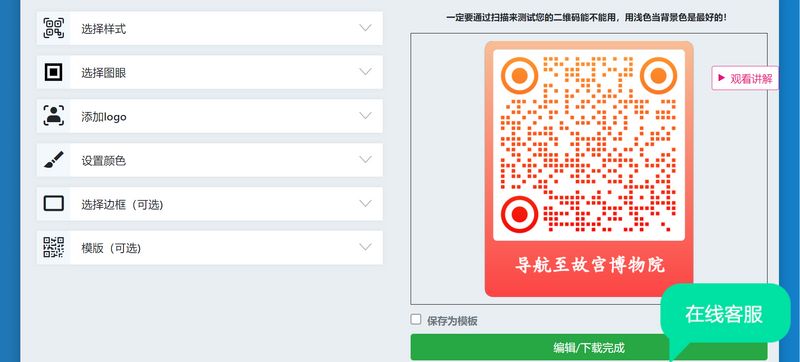Click the paintbrush icon for 设置颜色
Screen dimensions: 800x362
pyautogui.click(x=54, y=160)
